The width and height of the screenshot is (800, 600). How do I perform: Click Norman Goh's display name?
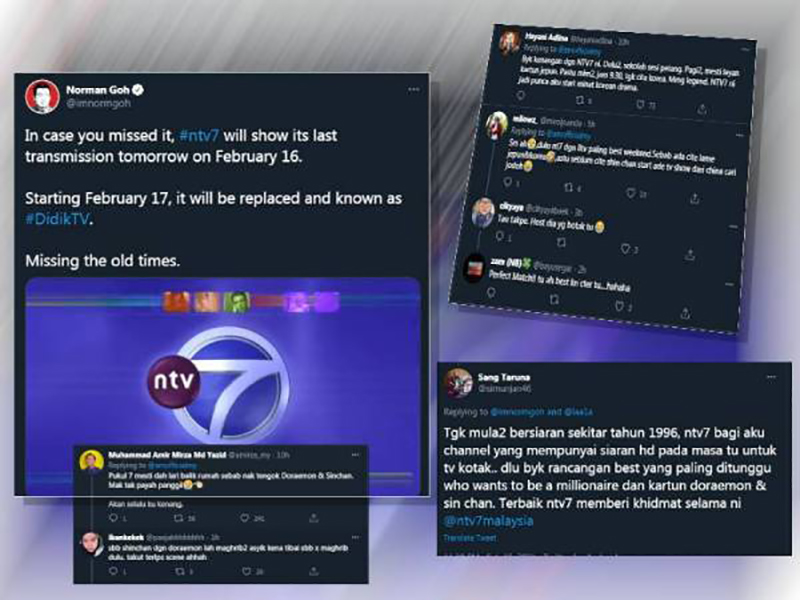98,90
